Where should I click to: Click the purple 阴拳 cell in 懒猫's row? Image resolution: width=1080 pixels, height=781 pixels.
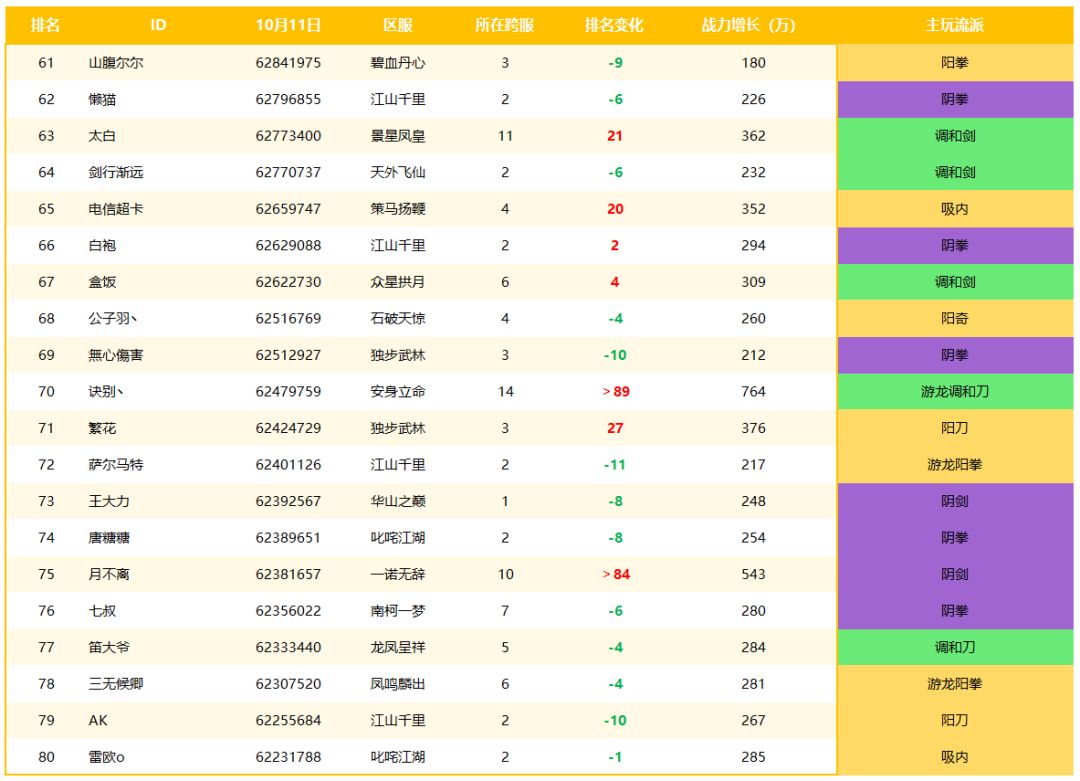point(954,99)
